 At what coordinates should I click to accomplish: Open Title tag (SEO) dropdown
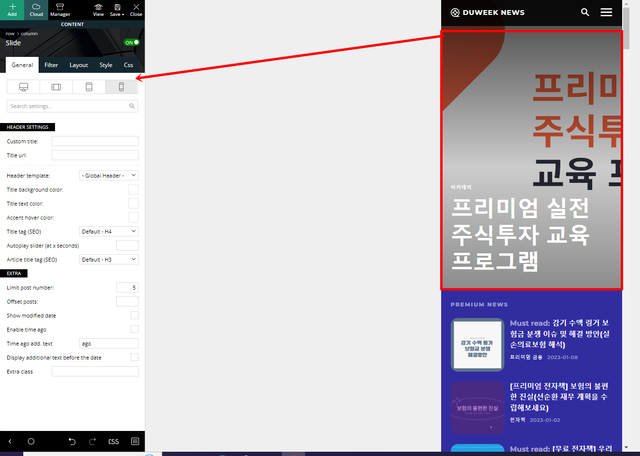109,231
